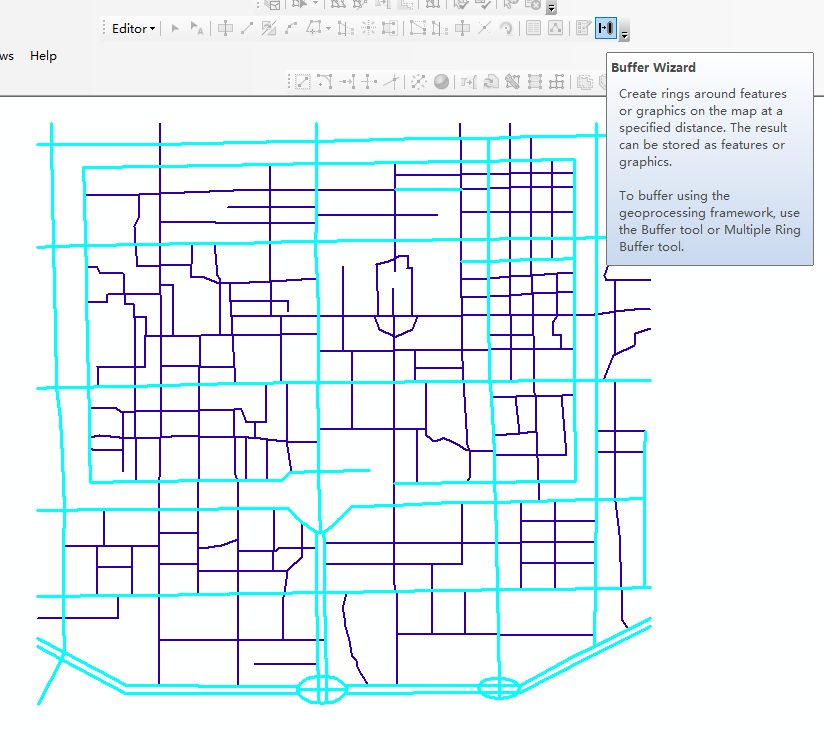Click the Extend tool icon
Viewport: 824px width, 751px height.
click(x=347, y=82)
